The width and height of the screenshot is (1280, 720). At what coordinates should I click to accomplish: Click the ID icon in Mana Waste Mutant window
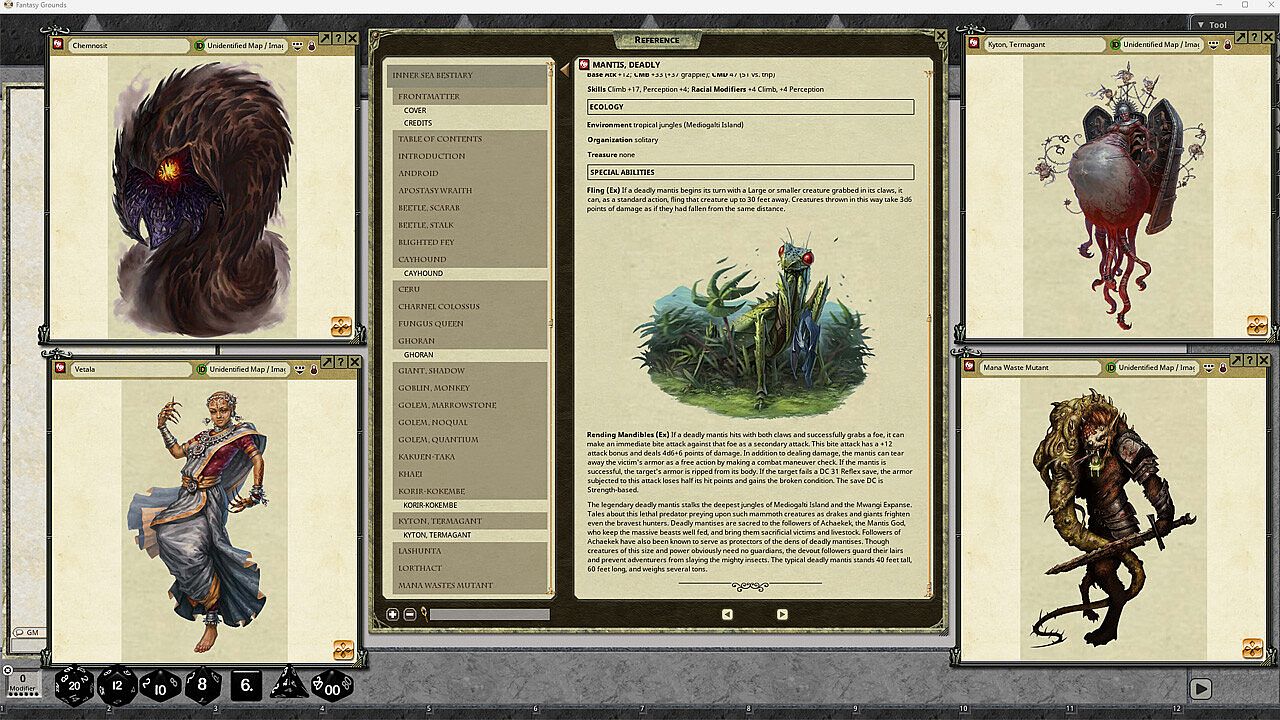(x=1110, y=367)
